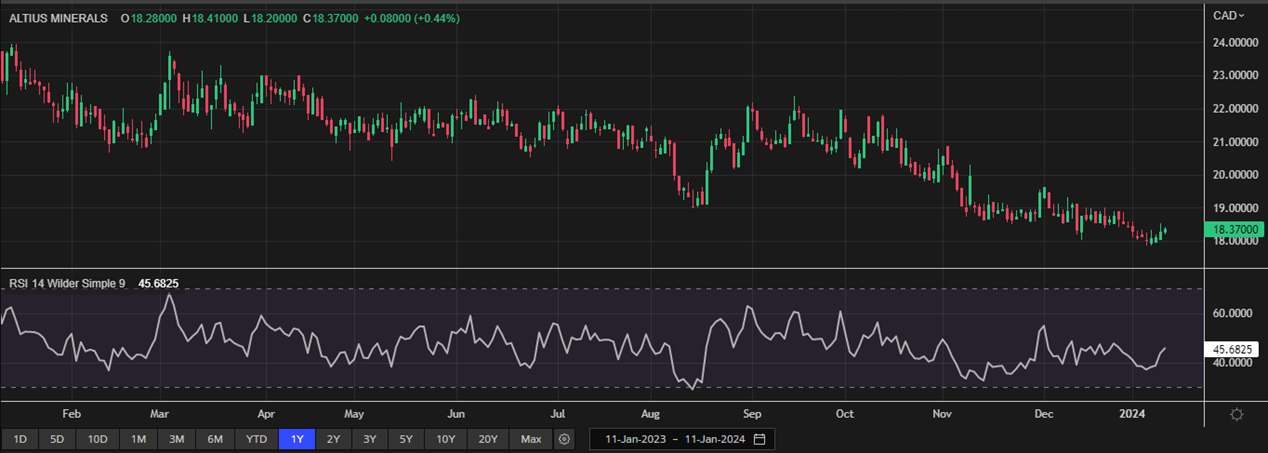Open the time range settings gear icon
The width and height of the screenshot is (1268, 453).
tap(564, 439)
